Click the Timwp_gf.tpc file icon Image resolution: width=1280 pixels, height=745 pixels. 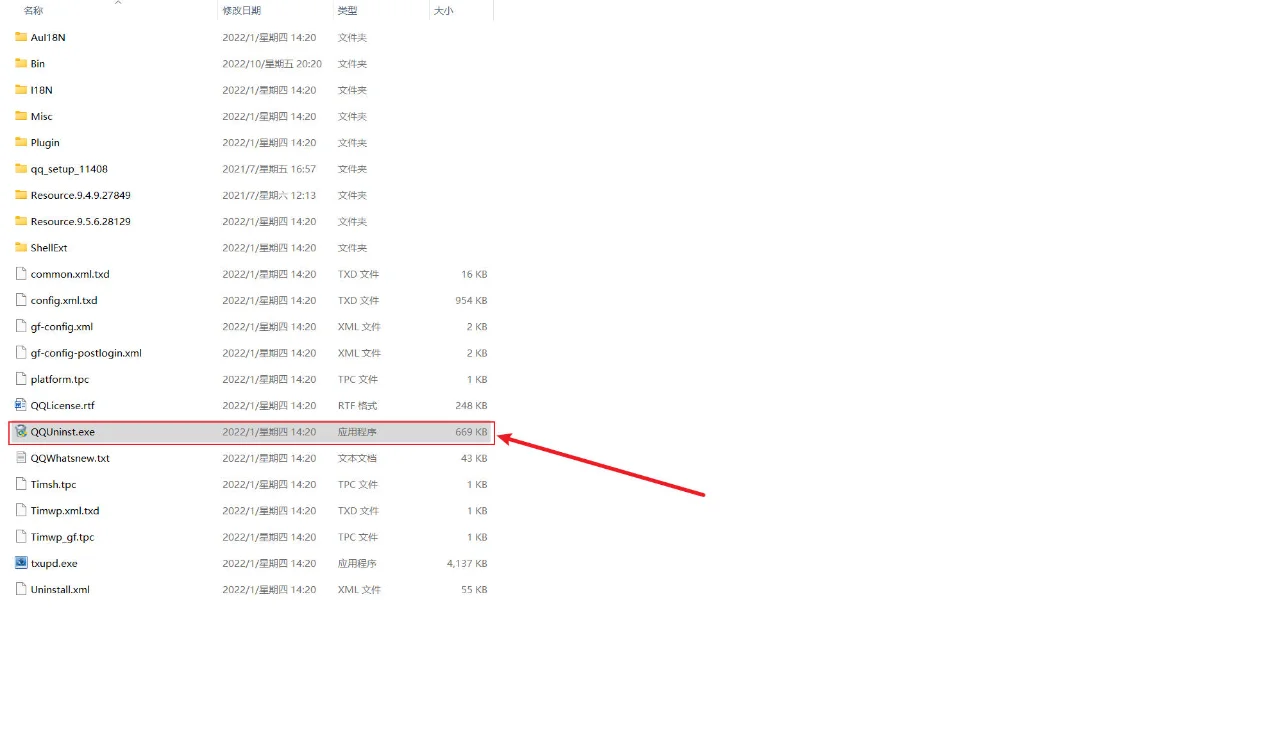(21, 537)
